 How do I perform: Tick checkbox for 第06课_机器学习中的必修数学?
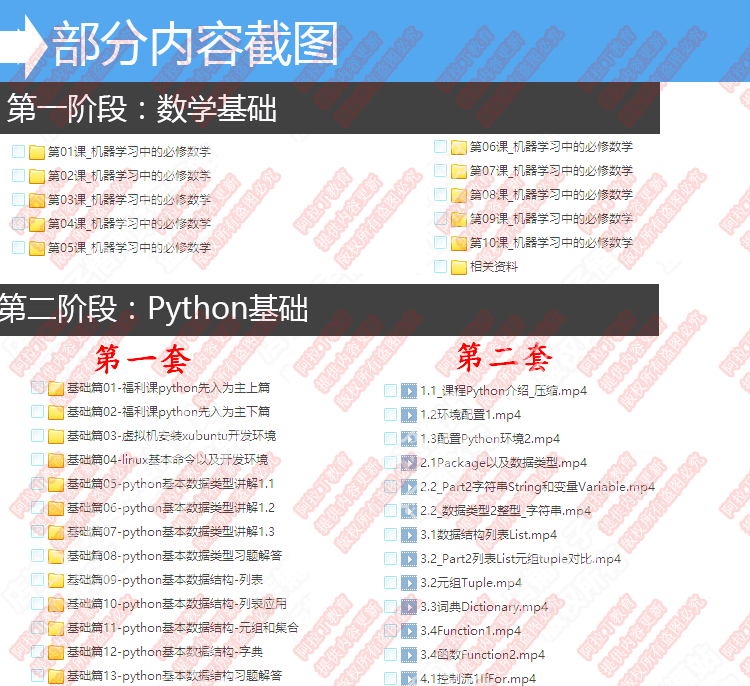(440, 146)
